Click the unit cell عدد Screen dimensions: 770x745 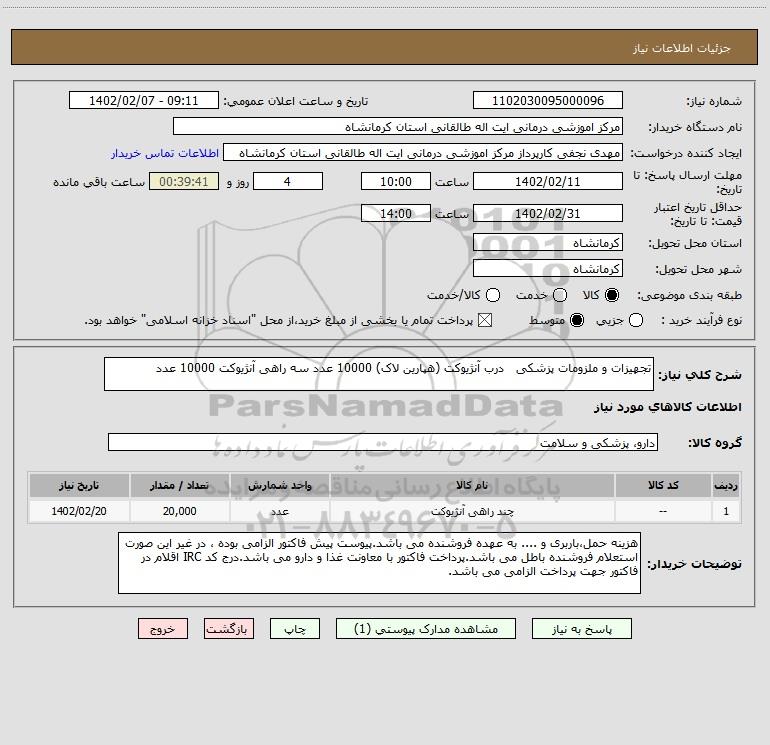(279, 511)
